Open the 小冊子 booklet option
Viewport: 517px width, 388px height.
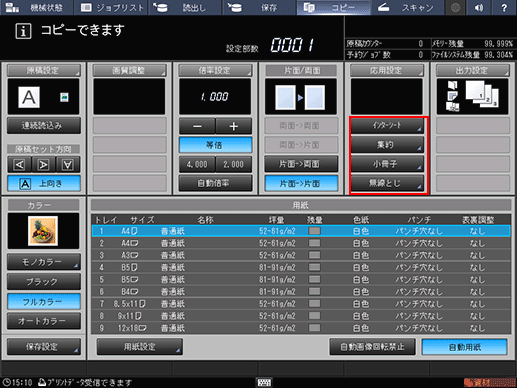(x=387, y=164)
